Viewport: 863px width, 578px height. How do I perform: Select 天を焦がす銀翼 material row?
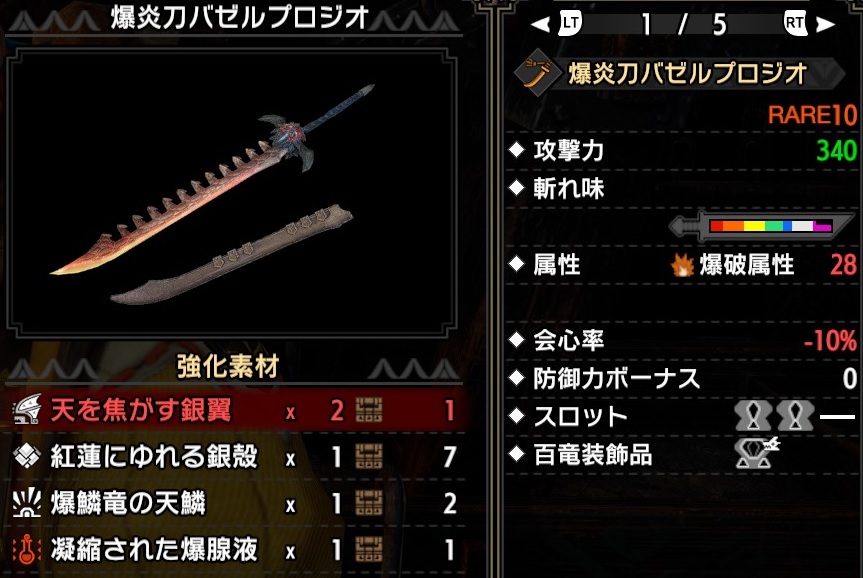(x=234, y=410)
